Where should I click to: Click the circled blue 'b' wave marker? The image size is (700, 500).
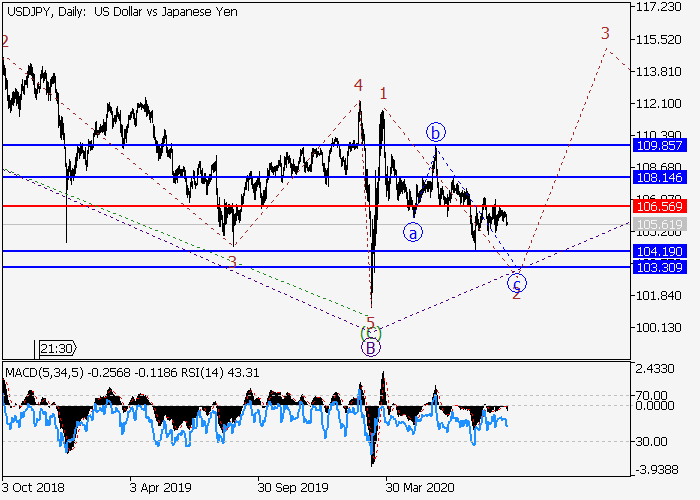(435, 132)
